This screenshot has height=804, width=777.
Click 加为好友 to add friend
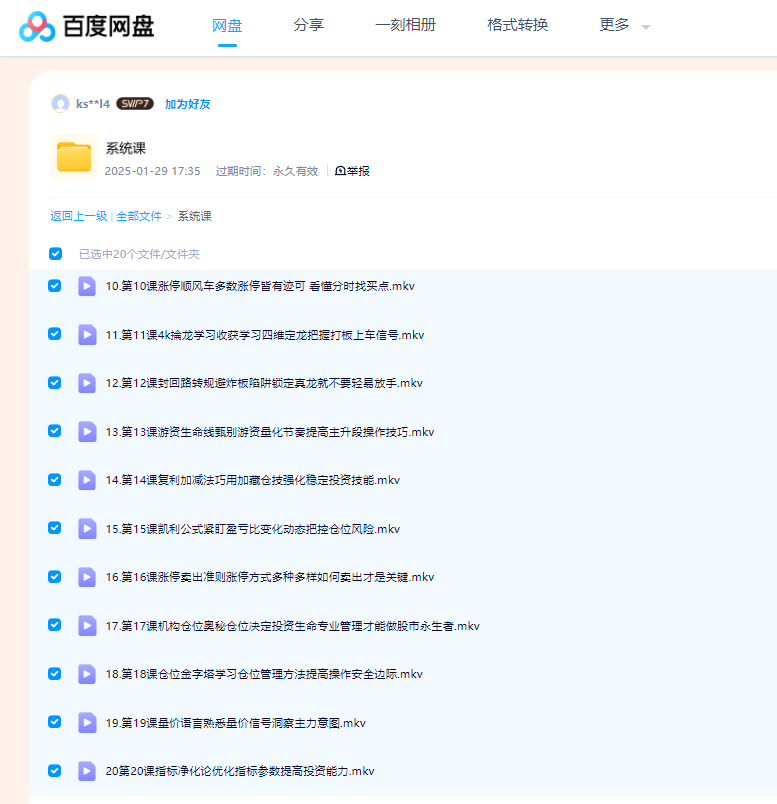point(188,104)
